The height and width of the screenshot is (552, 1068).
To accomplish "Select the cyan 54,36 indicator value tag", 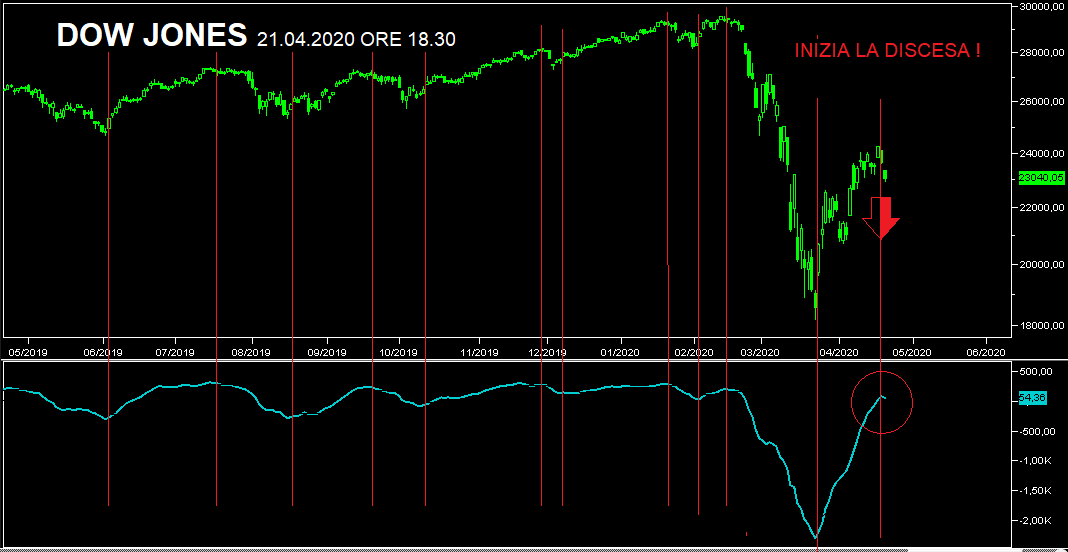I will (x=1032, y=397).
